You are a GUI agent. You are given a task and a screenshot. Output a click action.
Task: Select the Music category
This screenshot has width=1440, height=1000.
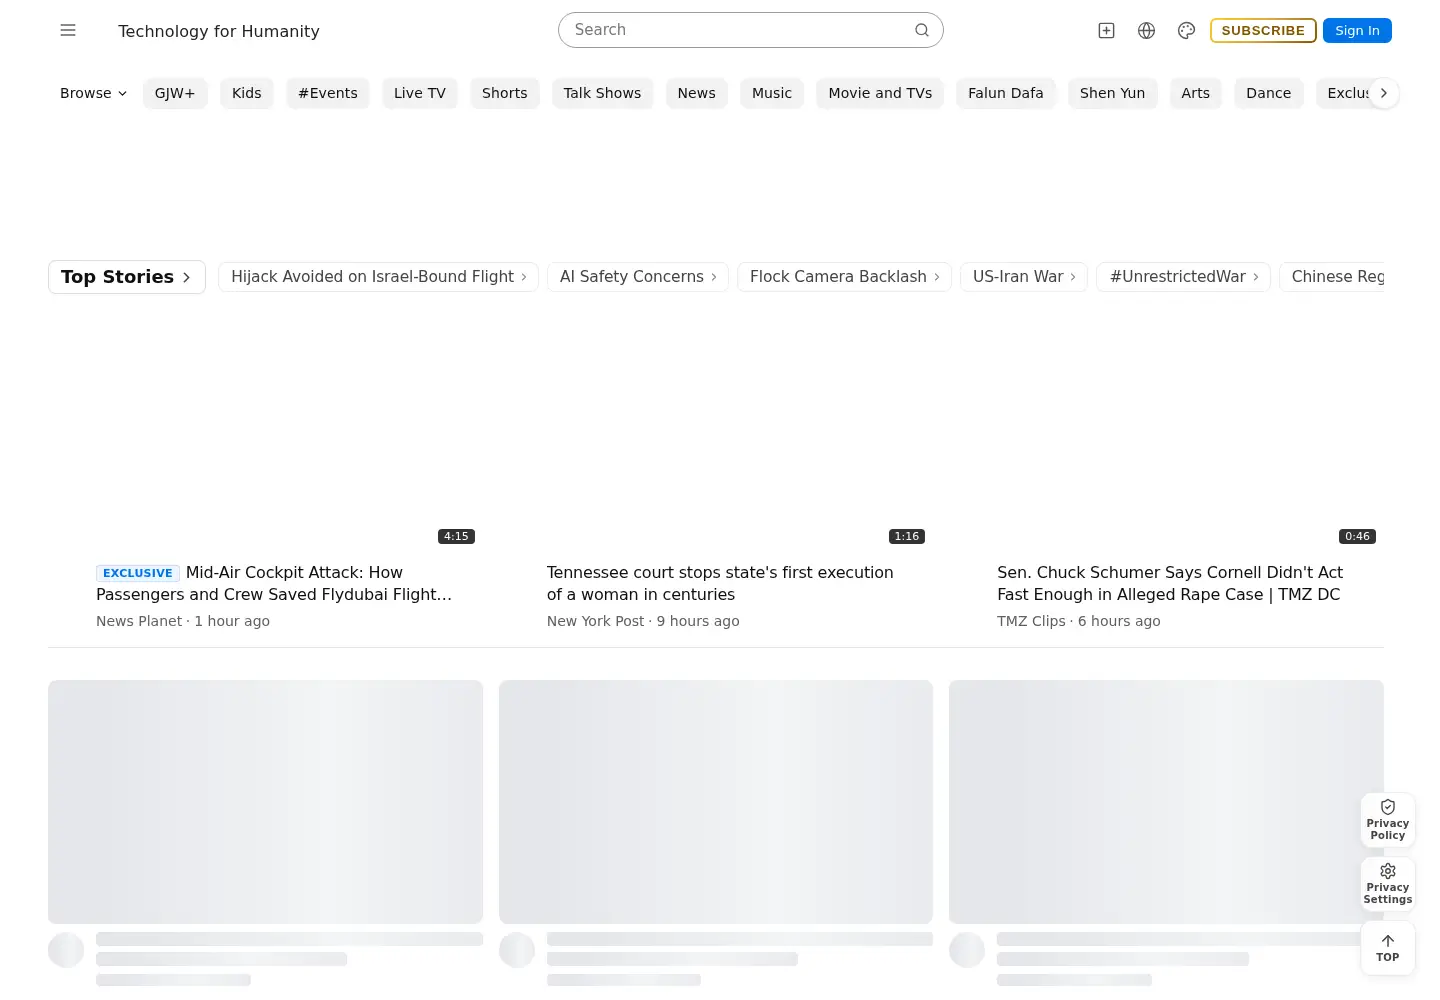tap(772, 93)
